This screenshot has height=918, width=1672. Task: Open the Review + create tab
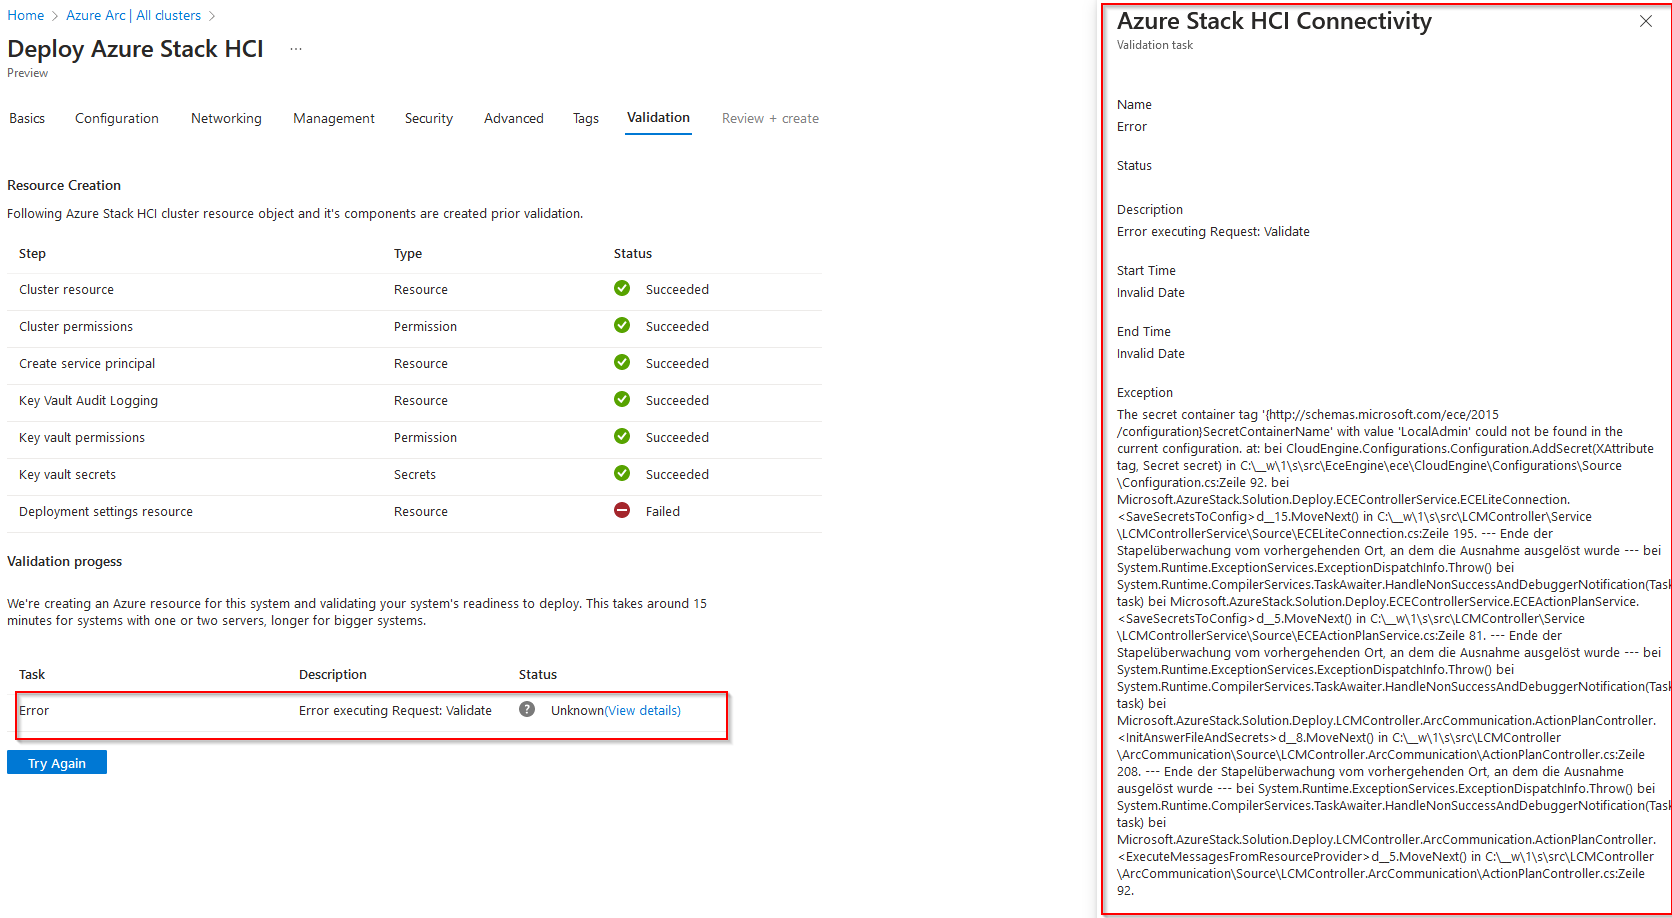pos(770,118)
